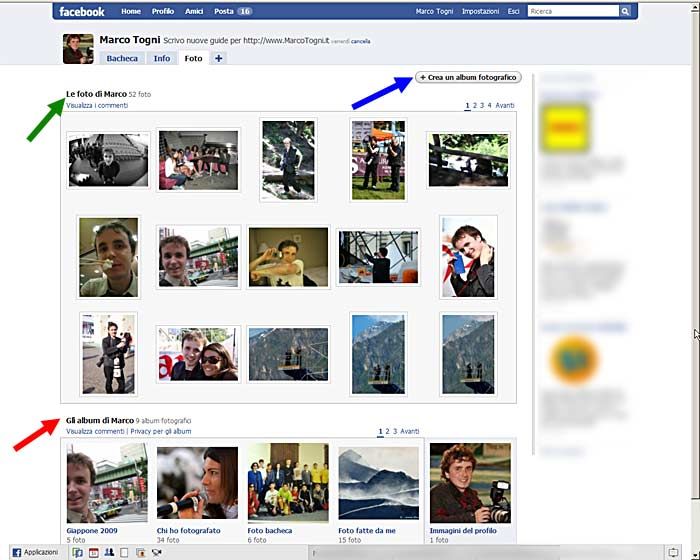Click Visualizza commenti under Gli album di Marco

[x=95, y=431]
